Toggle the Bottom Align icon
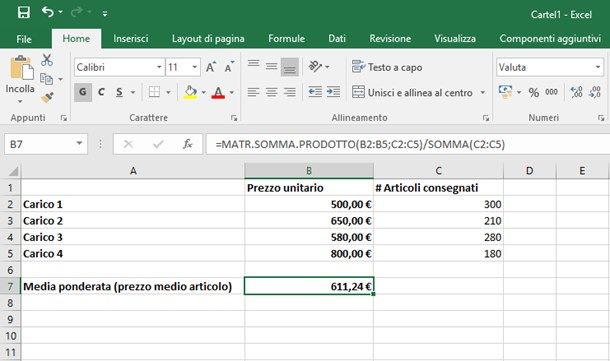 [x=289, y=67]
